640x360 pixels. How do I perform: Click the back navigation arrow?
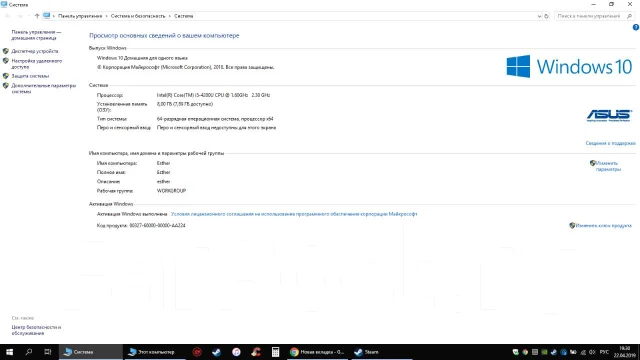(x=7, y=16)
